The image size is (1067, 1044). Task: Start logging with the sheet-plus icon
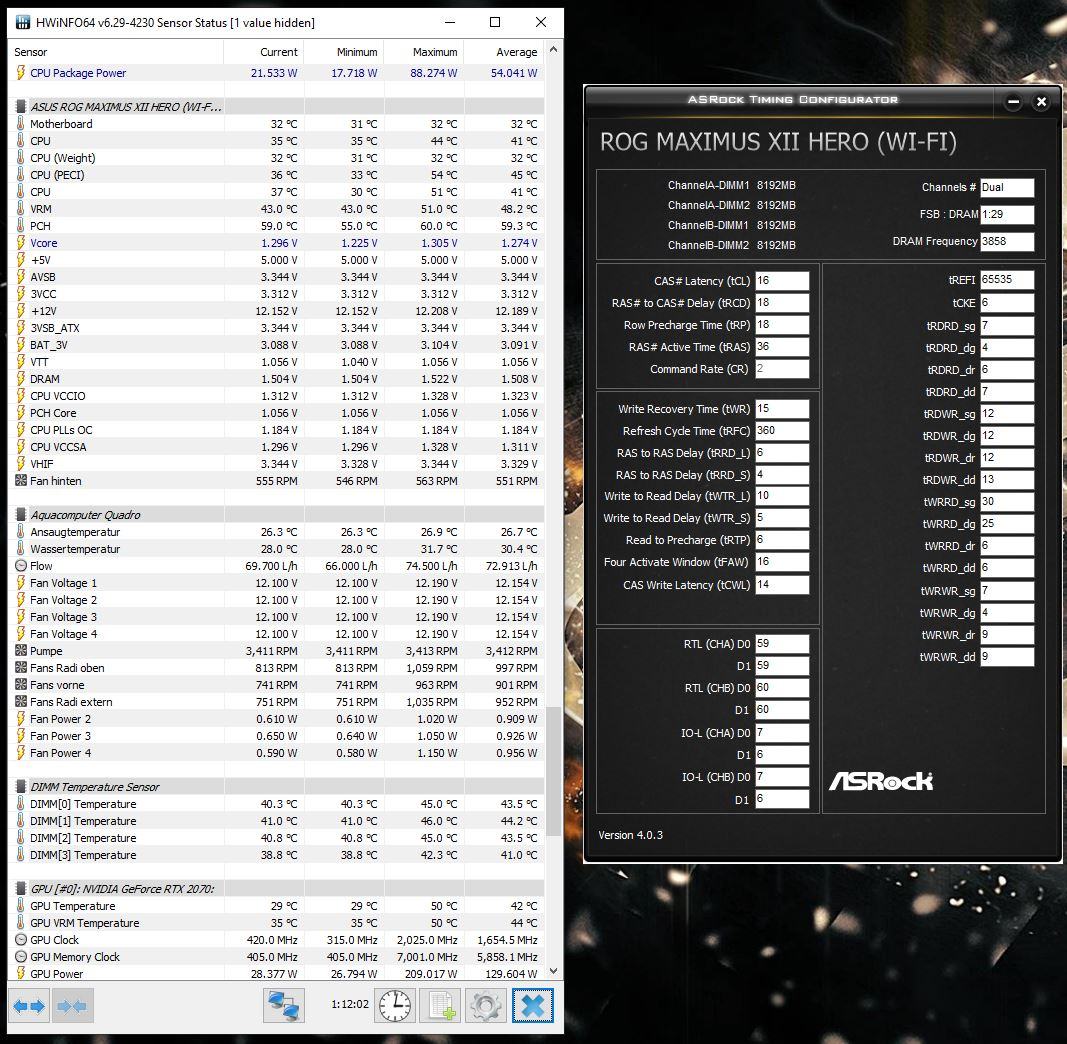tap(441, 1006)
